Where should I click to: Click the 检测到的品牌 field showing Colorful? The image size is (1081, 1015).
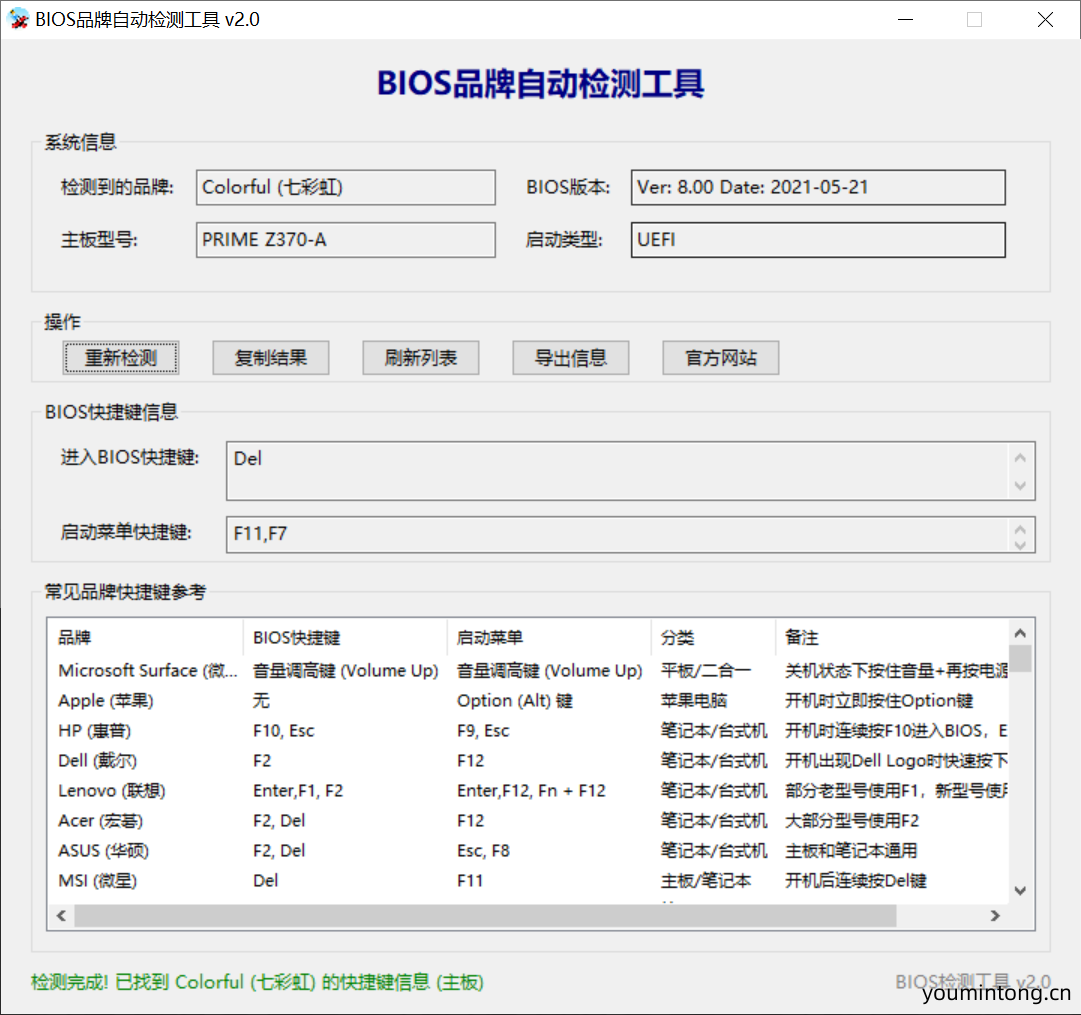[x=345, y=188]
